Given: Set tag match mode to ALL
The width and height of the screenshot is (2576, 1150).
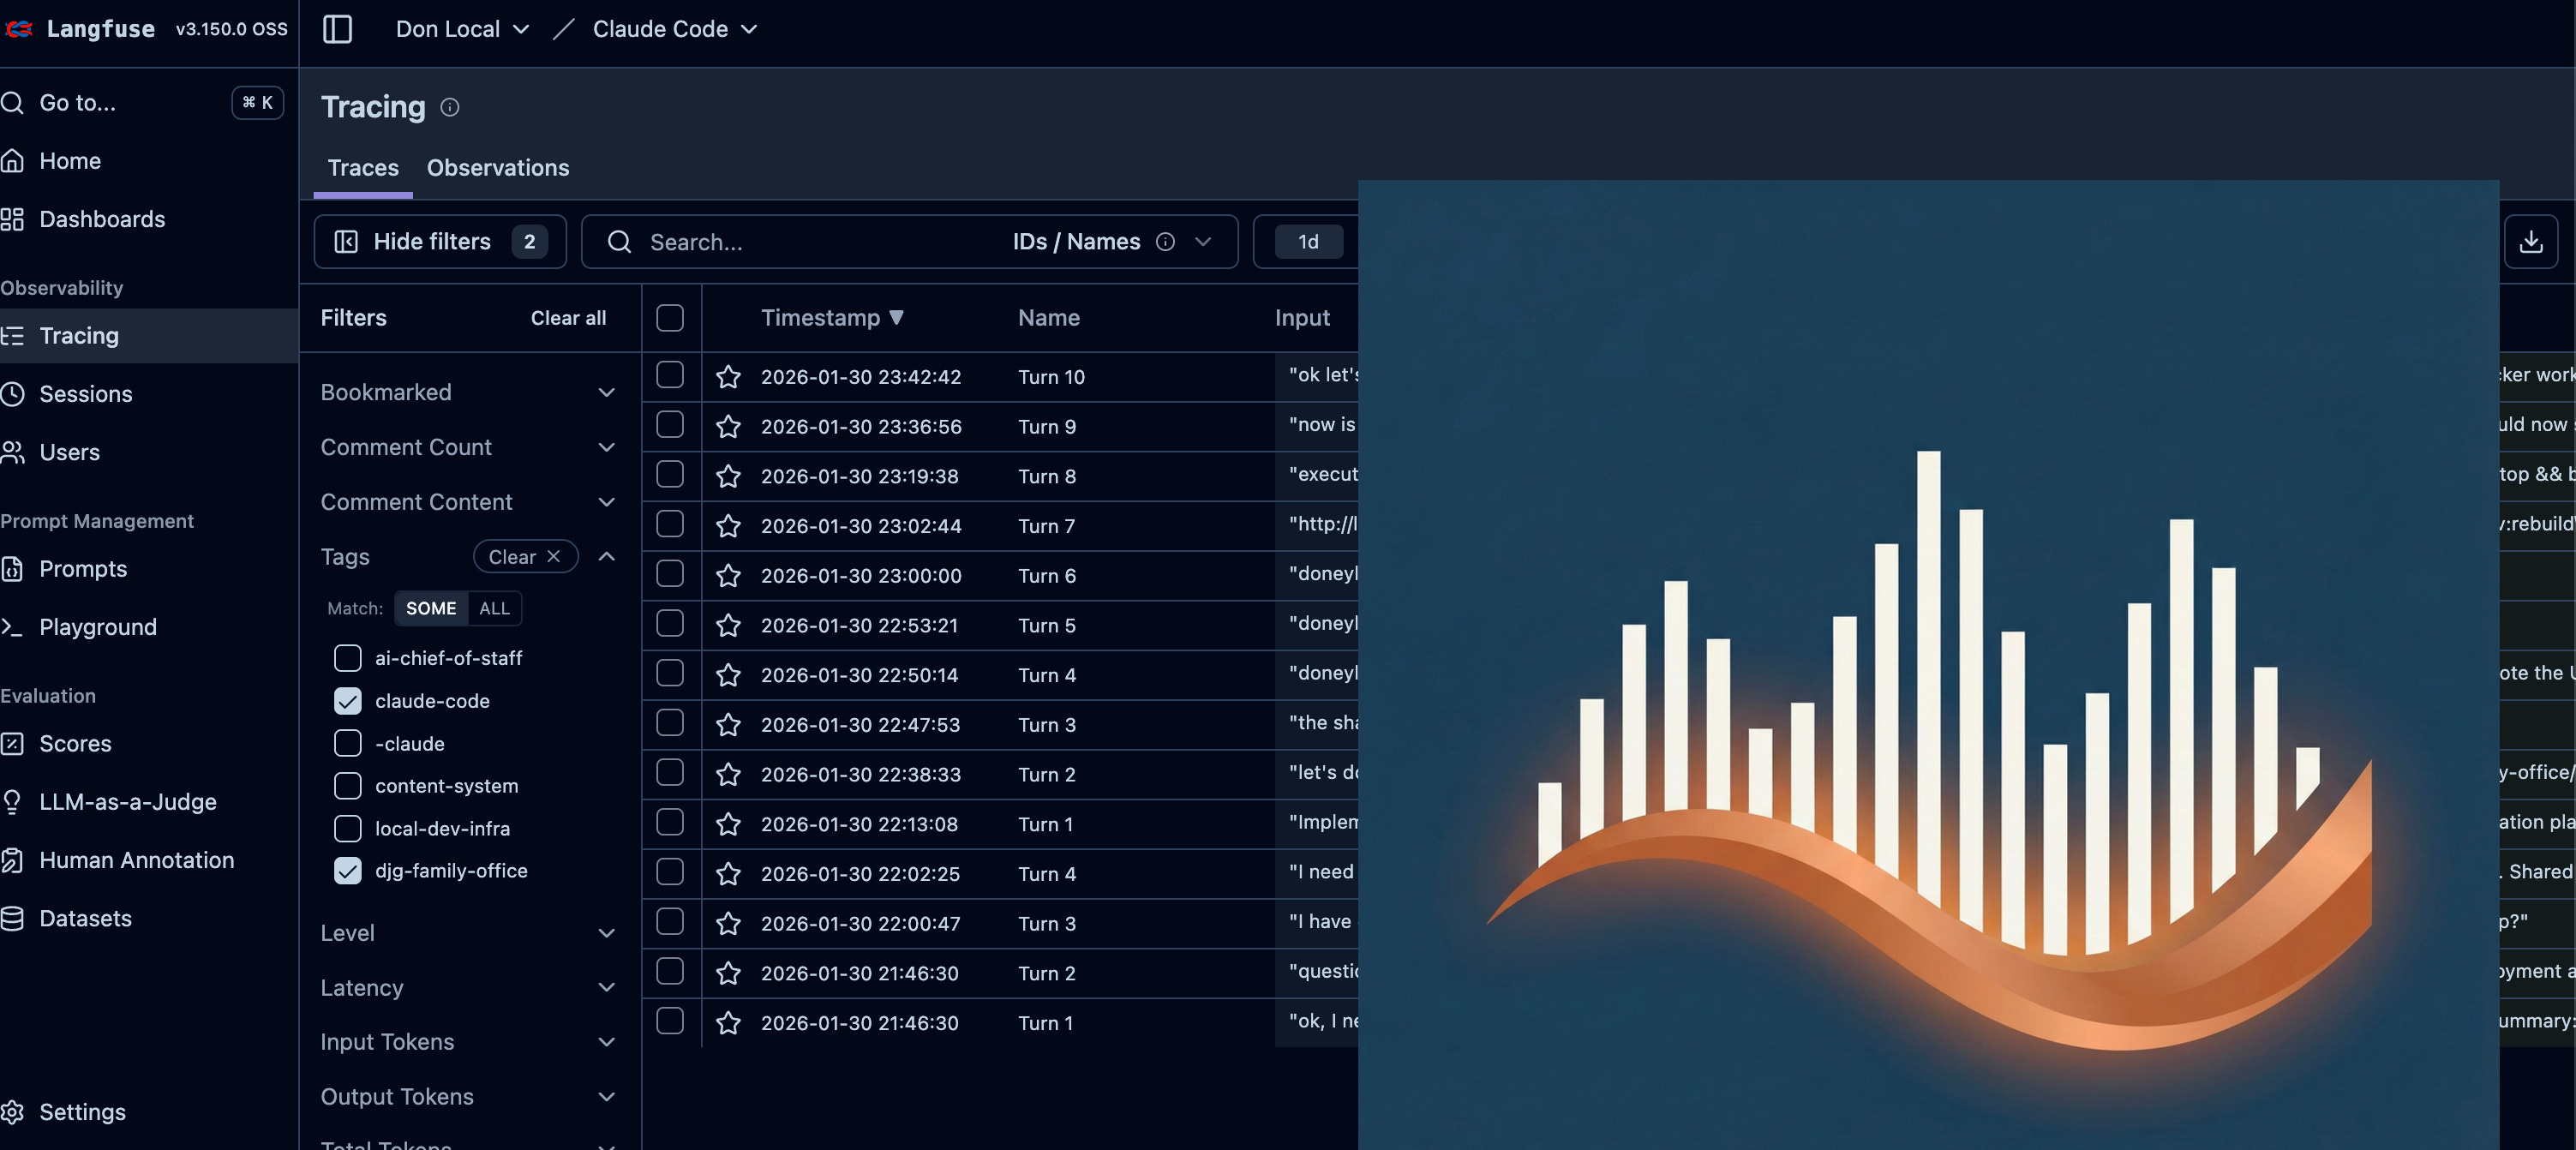Looking at the screenshot, I should pos(494,608).
